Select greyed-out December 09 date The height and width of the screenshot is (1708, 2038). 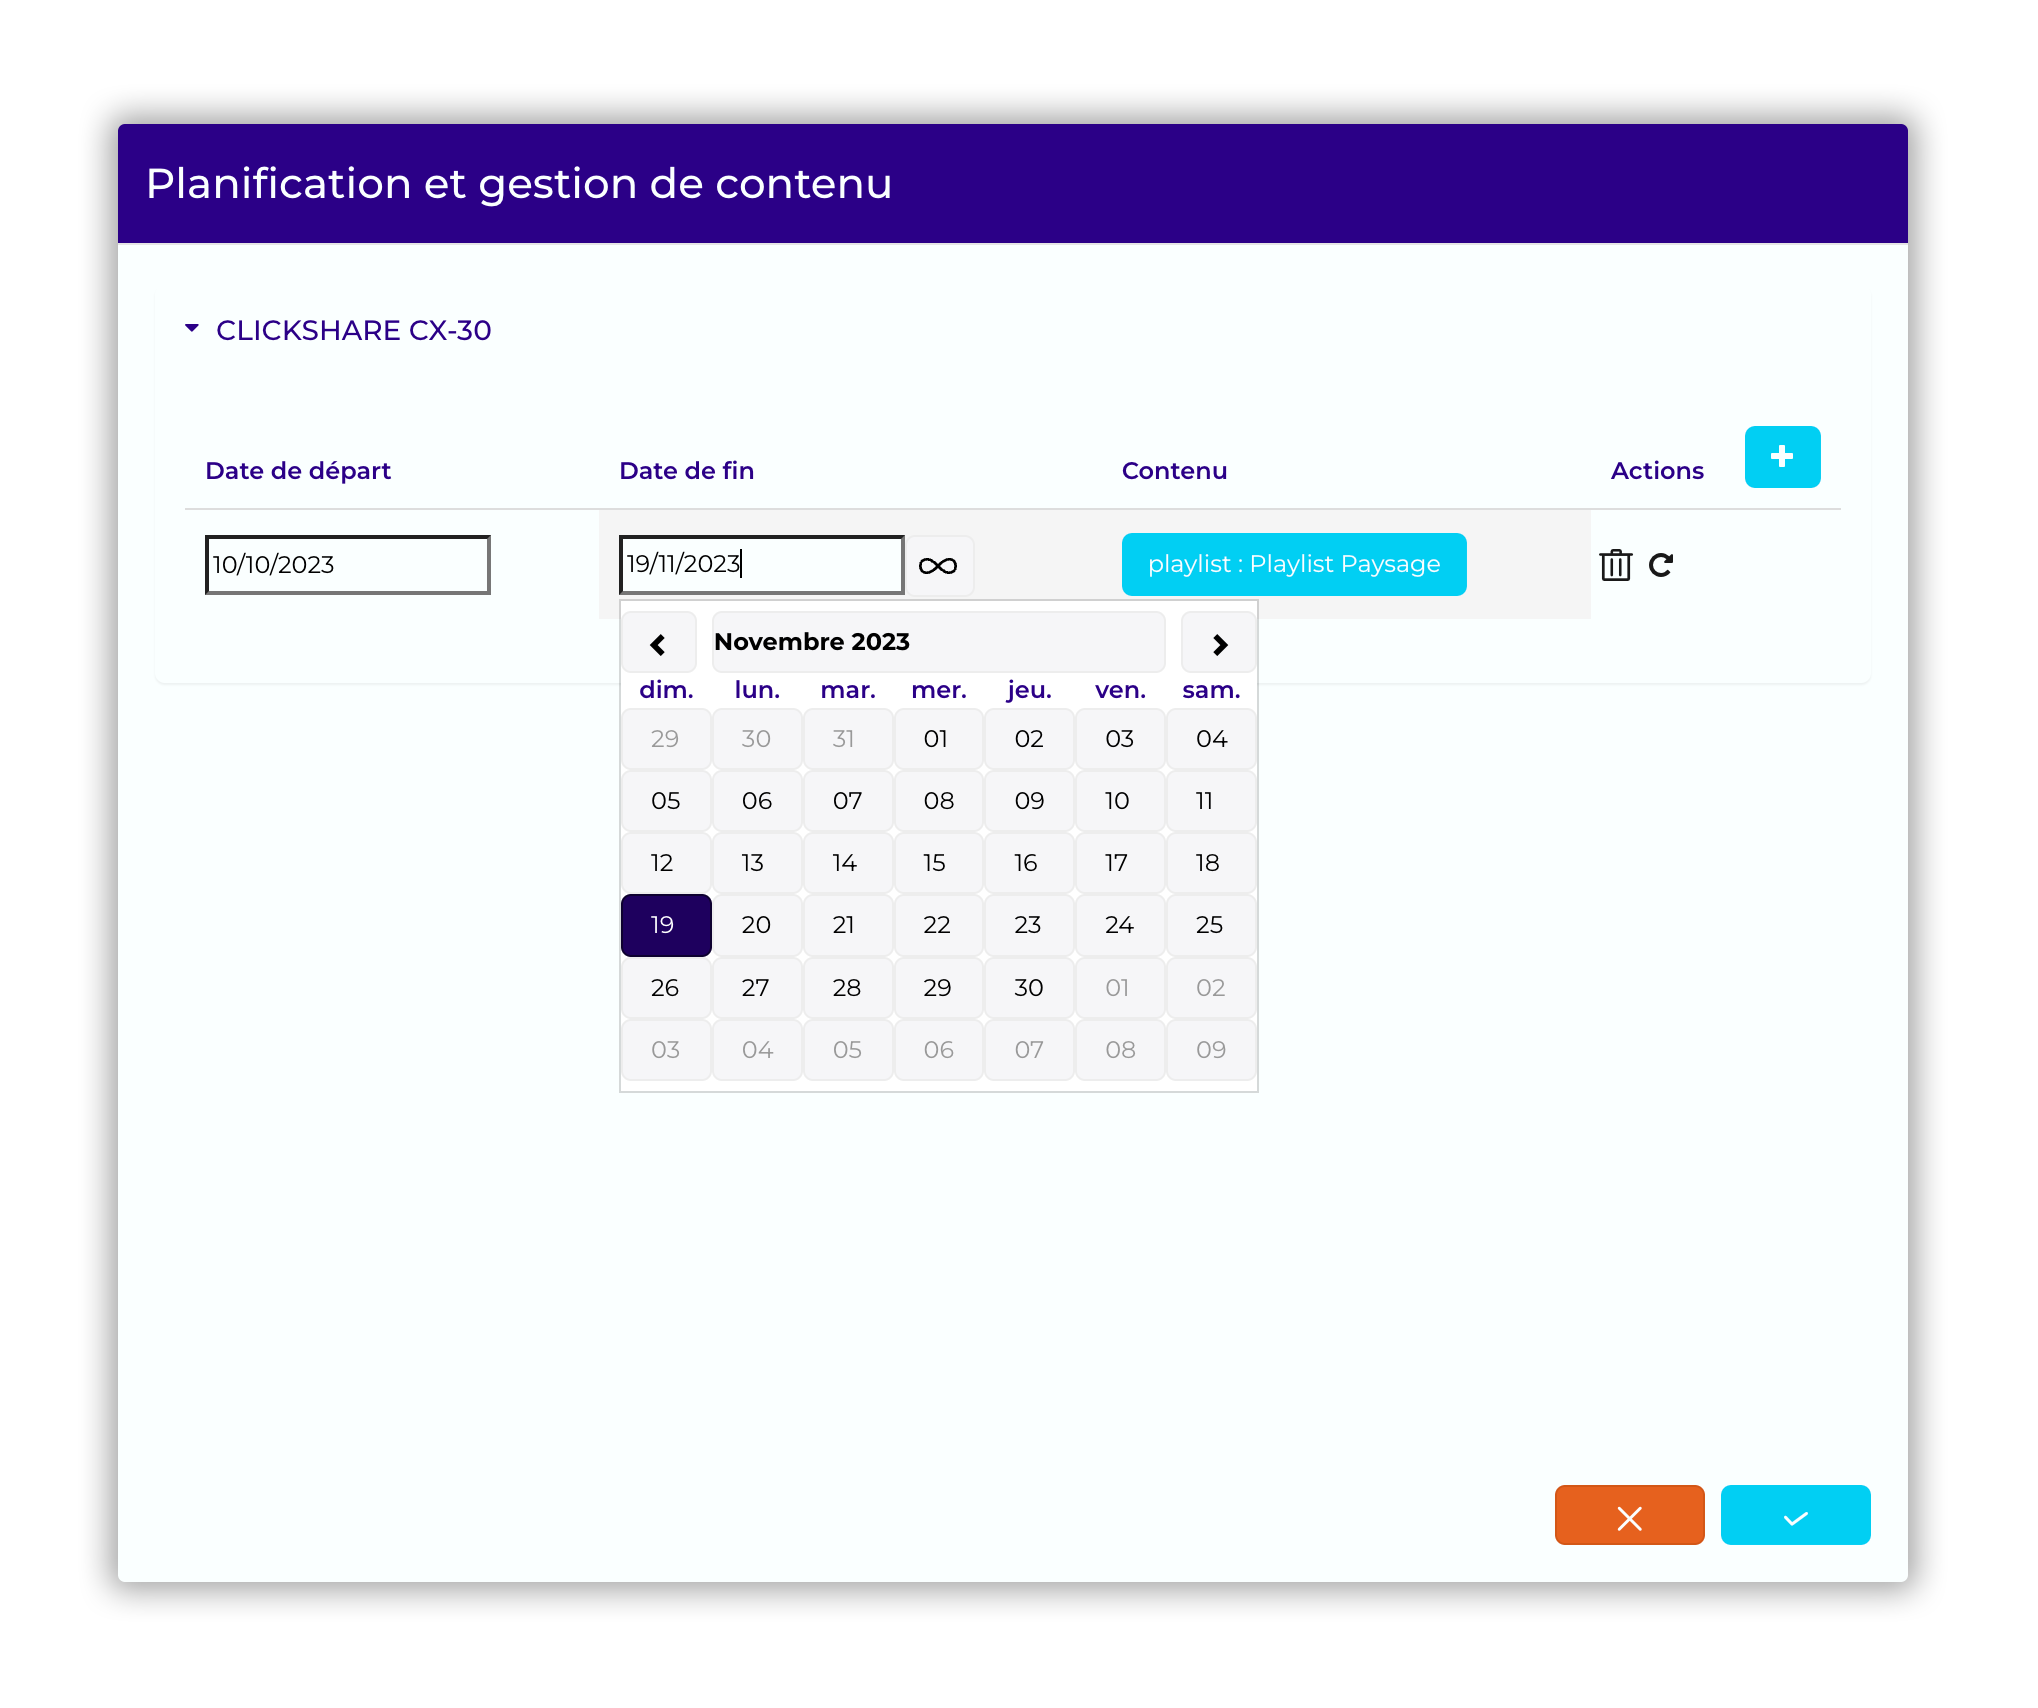[x=1210, y=1050]
